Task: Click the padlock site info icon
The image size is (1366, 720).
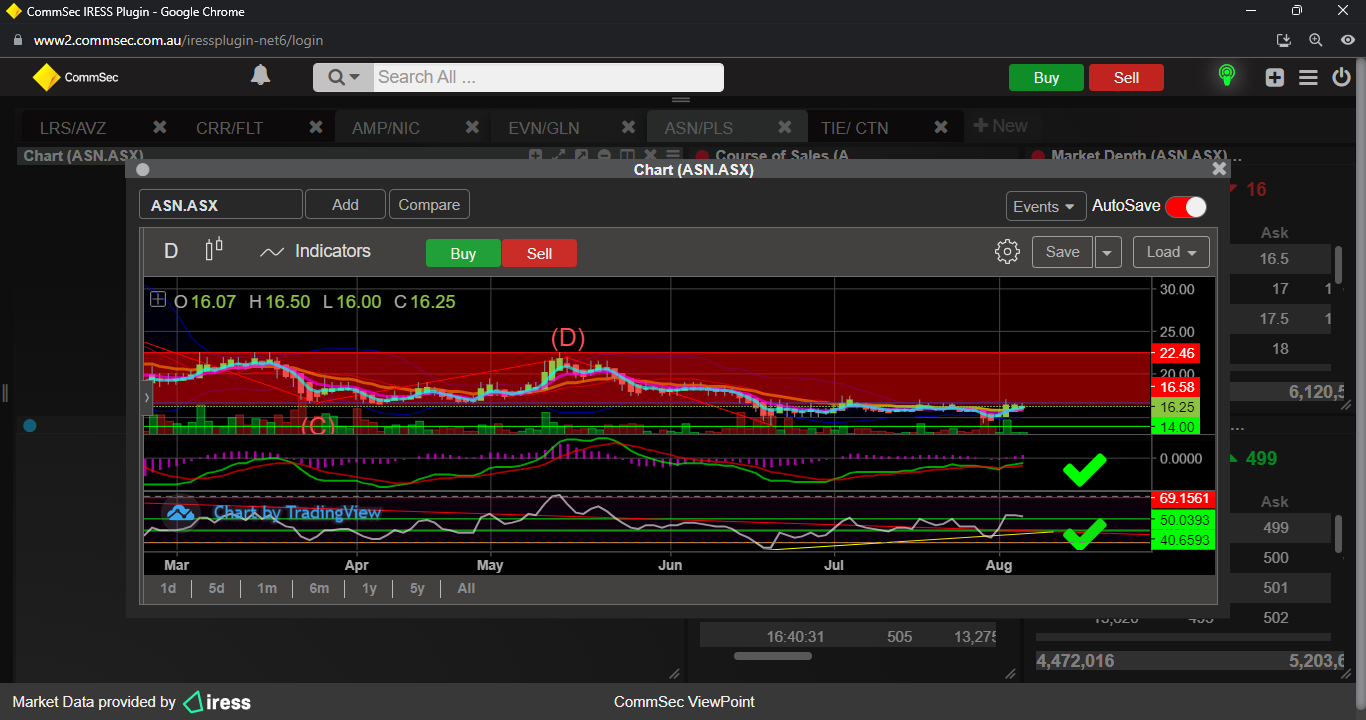Action: pyautogui.click(x=17, y=40)
